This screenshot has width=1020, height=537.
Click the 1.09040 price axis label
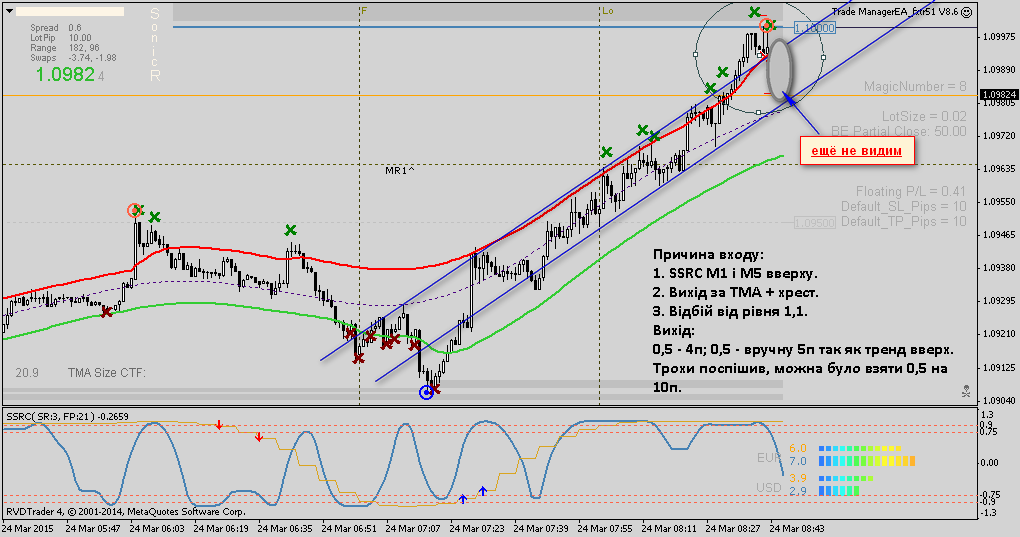pos(997,401)
